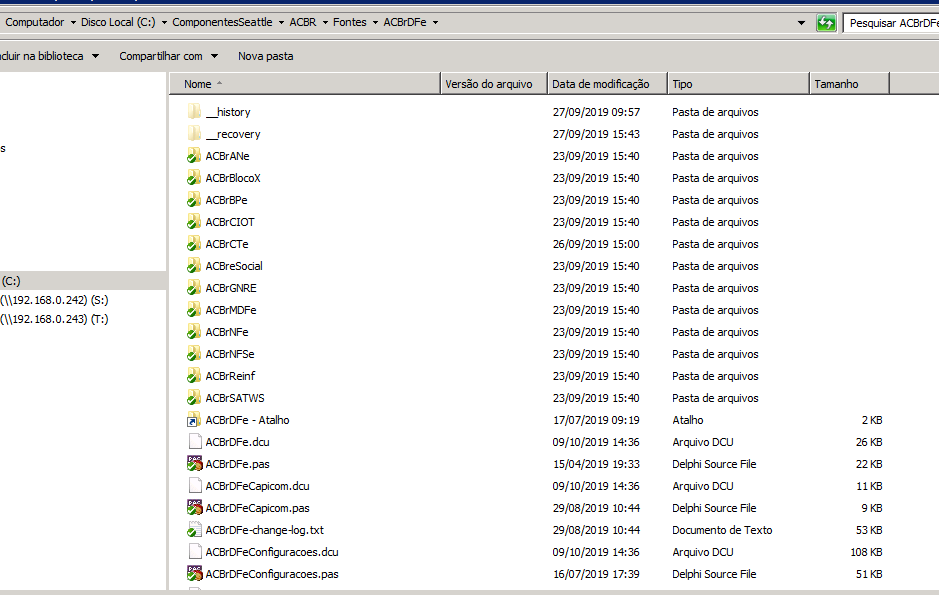Select the ACBrDFe-change-log.txt file icon
The width and height of the screenshot is (939, 599).
194,530
